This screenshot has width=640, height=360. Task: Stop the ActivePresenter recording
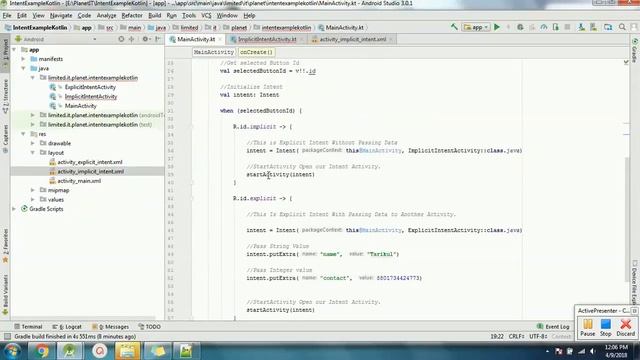point(606,328)
